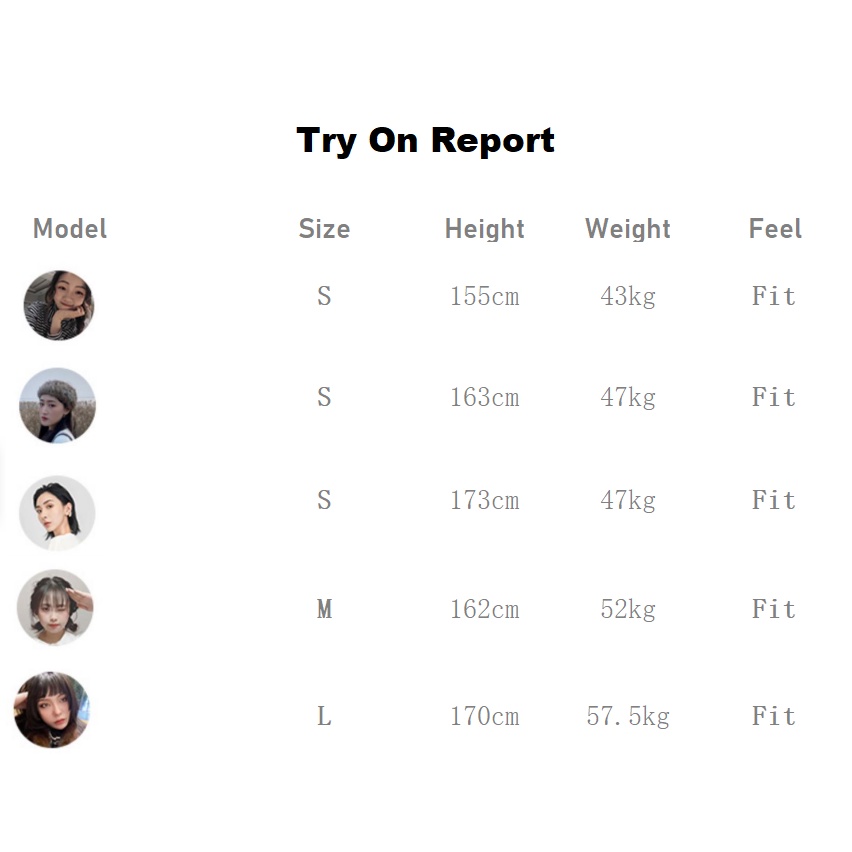Click the Try On Report title

(x=426, y=140)
